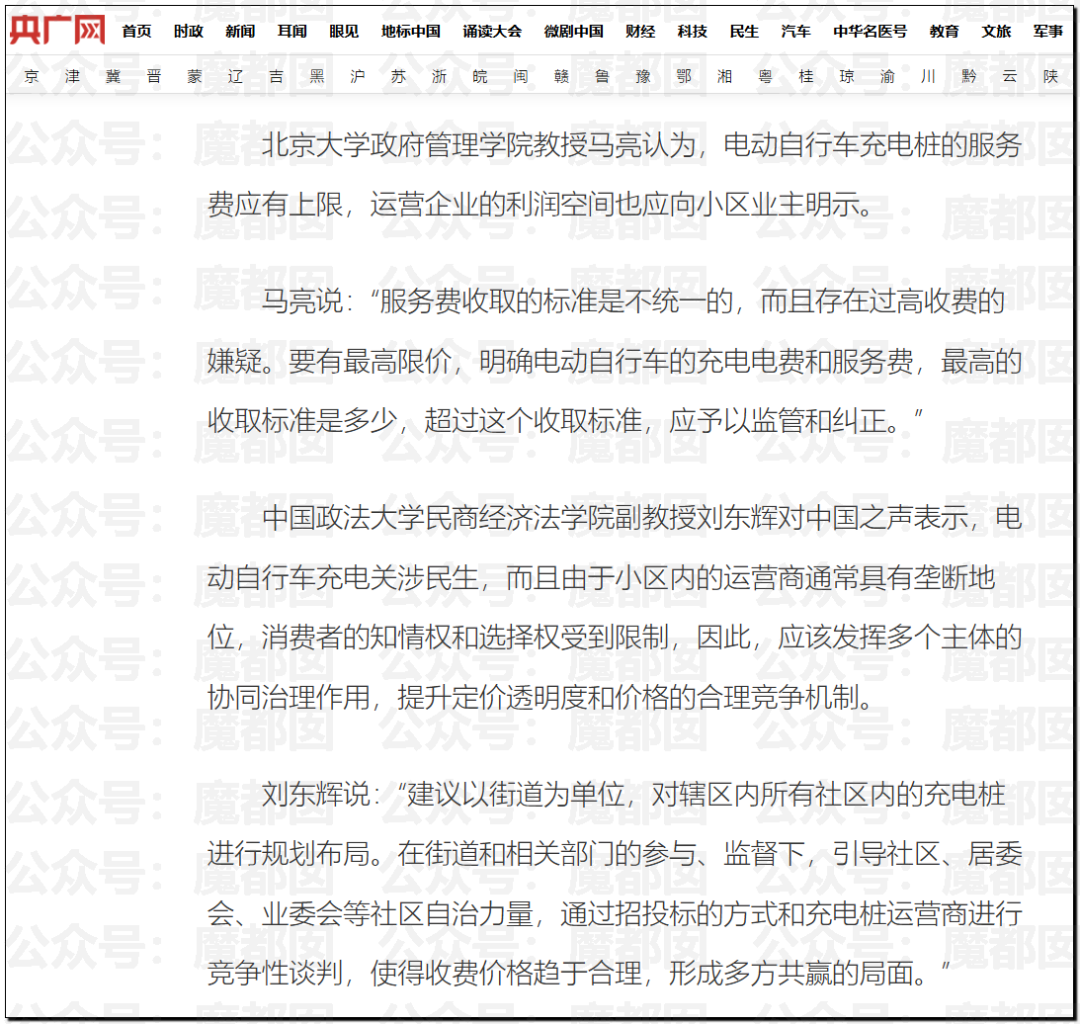Click the line starting 马亮说
The width and height of the screenshot is (1080, 1024).
[x=633, y=302]
